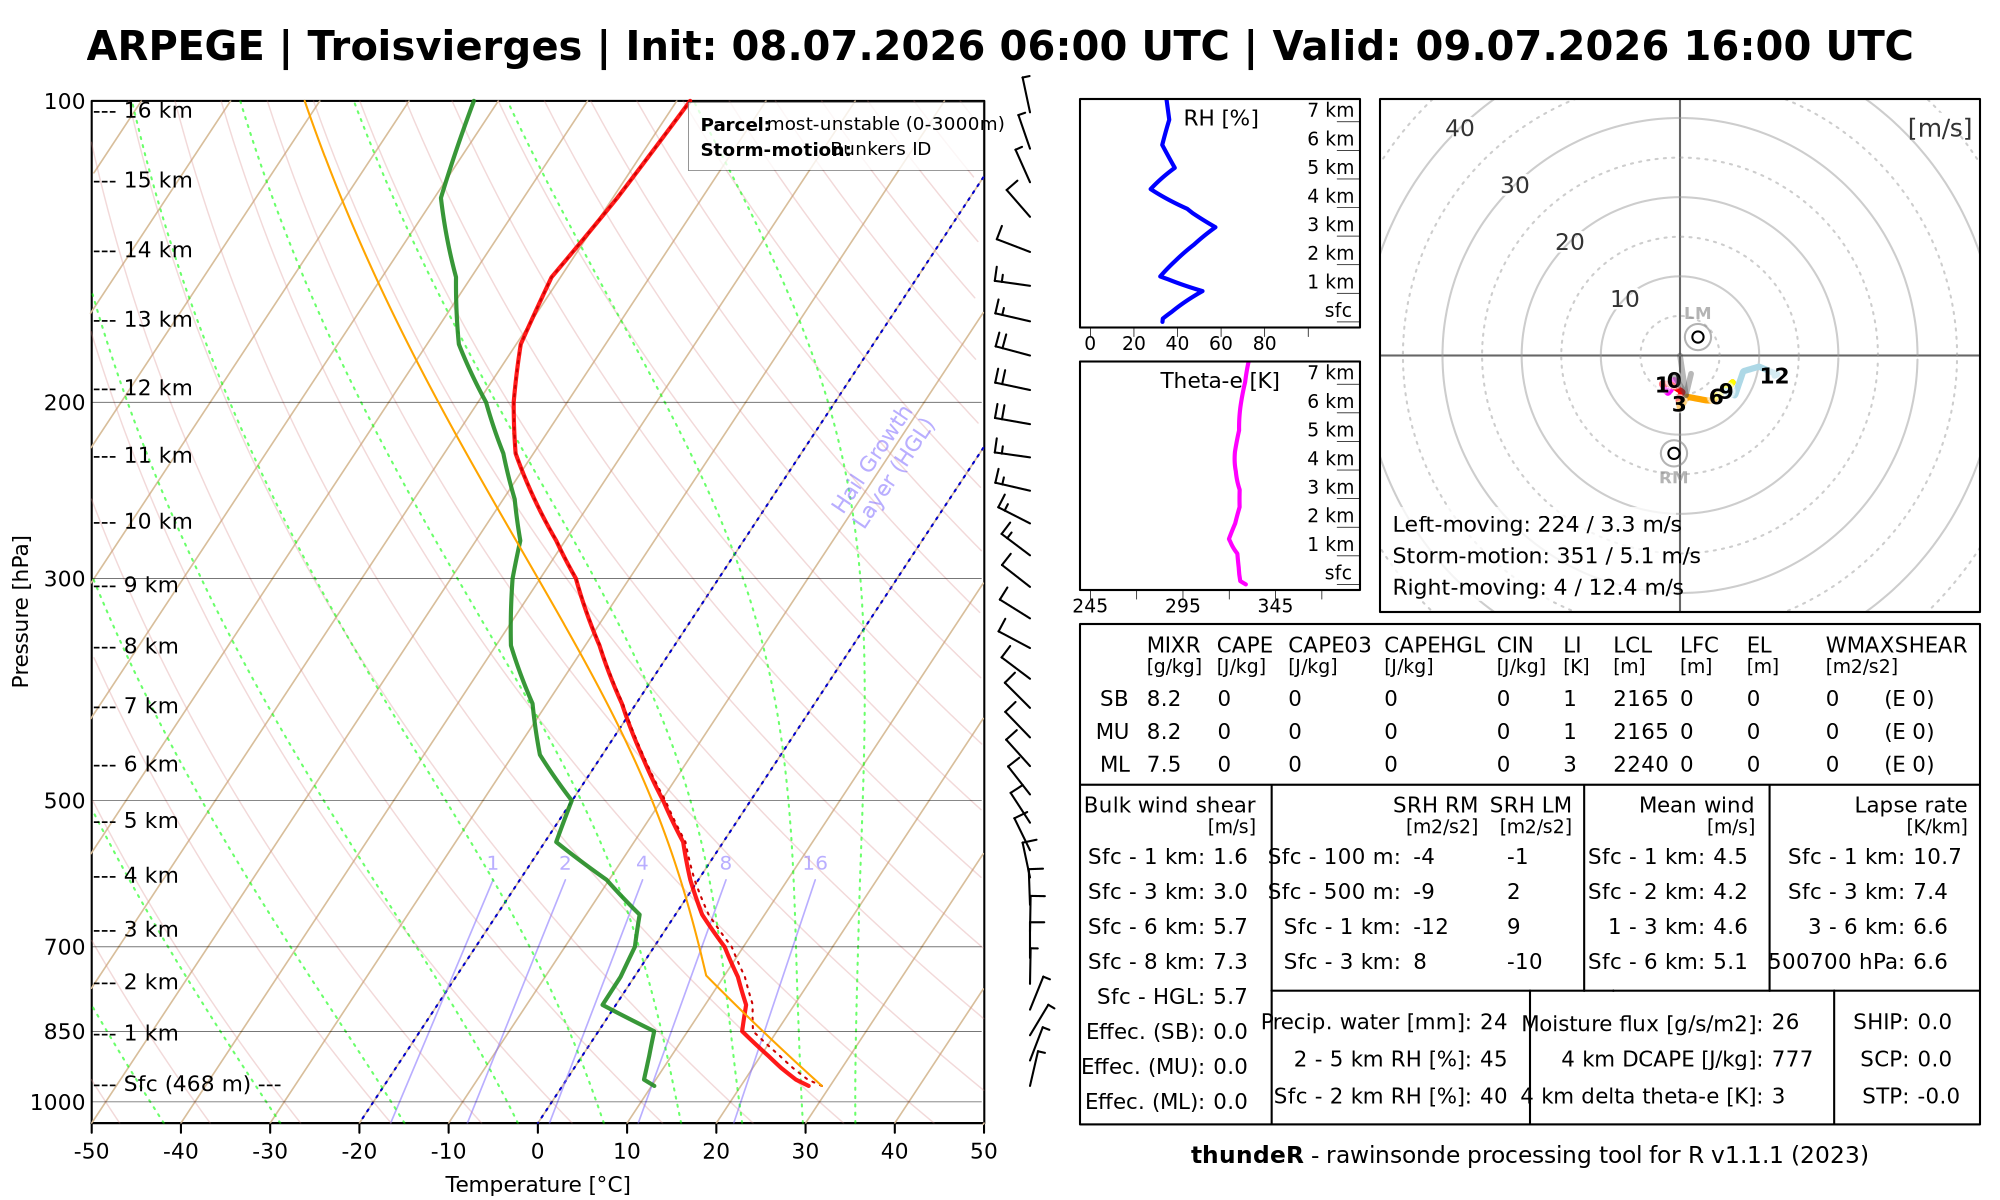Viewport: 2000px width, 1200px height.
Task: Click the Parcel most-unstable legend entry
Action: tap(852, 125)
